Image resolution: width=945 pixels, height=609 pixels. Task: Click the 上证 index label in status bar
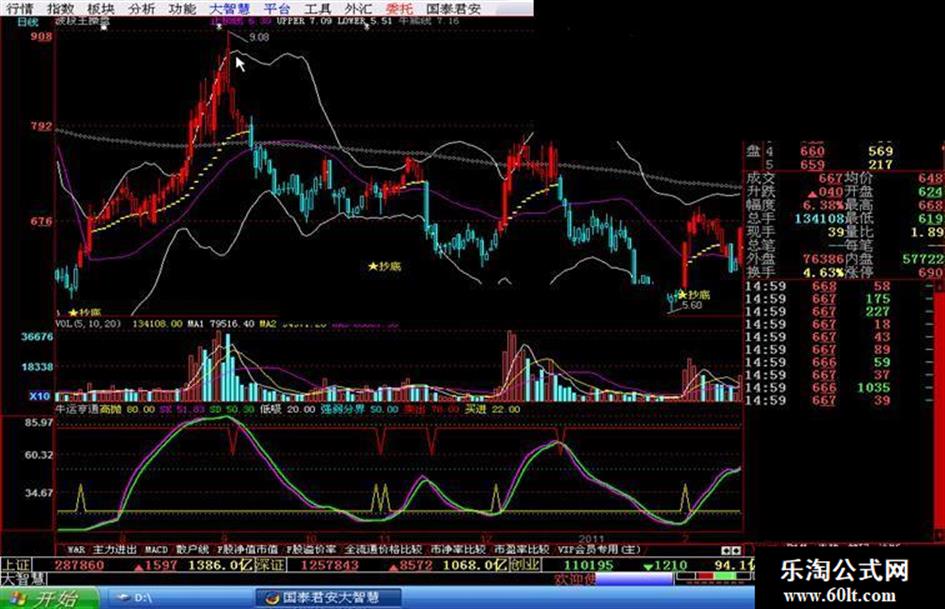point(16,565)
